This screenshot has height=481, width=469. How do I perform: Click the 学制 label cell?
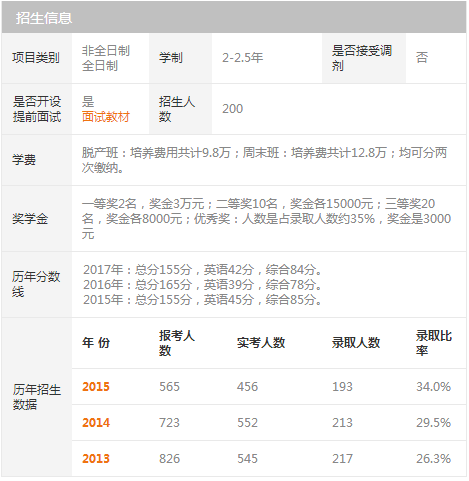click(x=180, y=58)
